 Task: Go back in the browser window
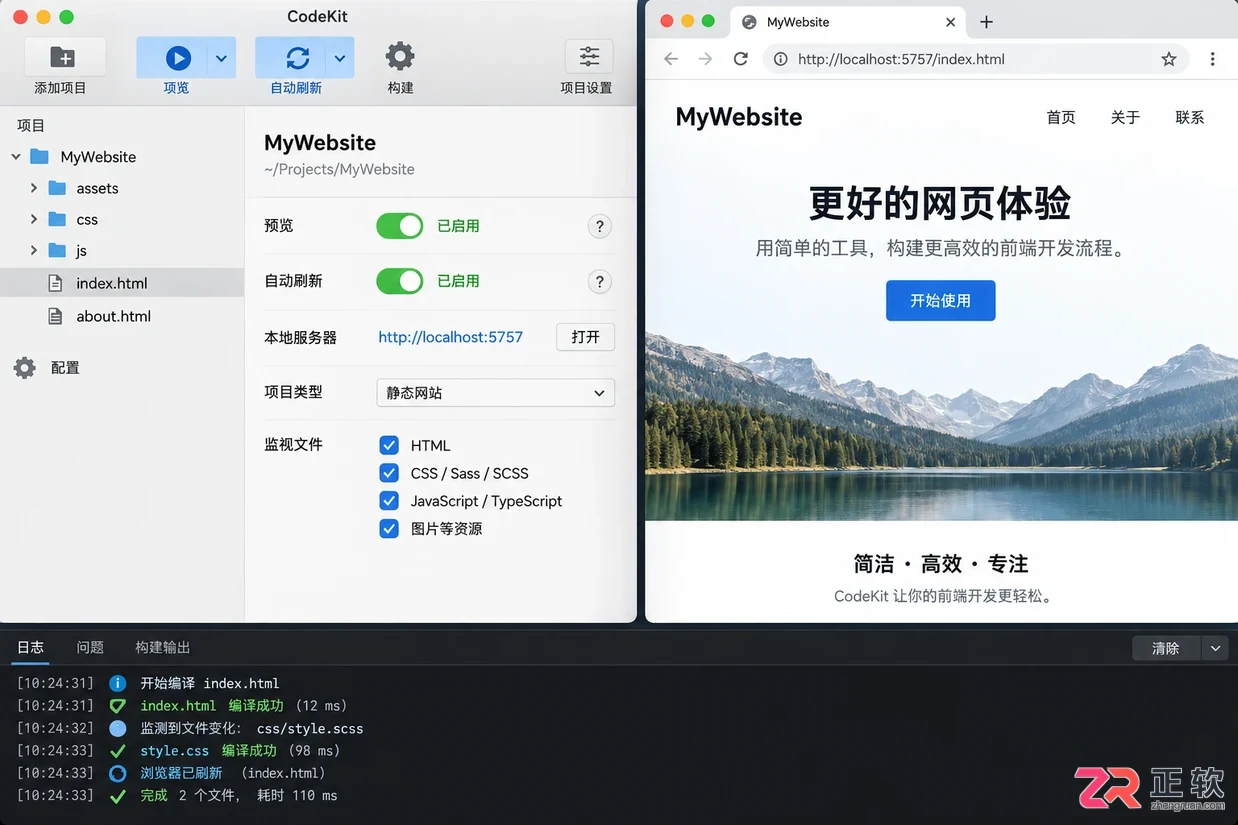(671, 59)
